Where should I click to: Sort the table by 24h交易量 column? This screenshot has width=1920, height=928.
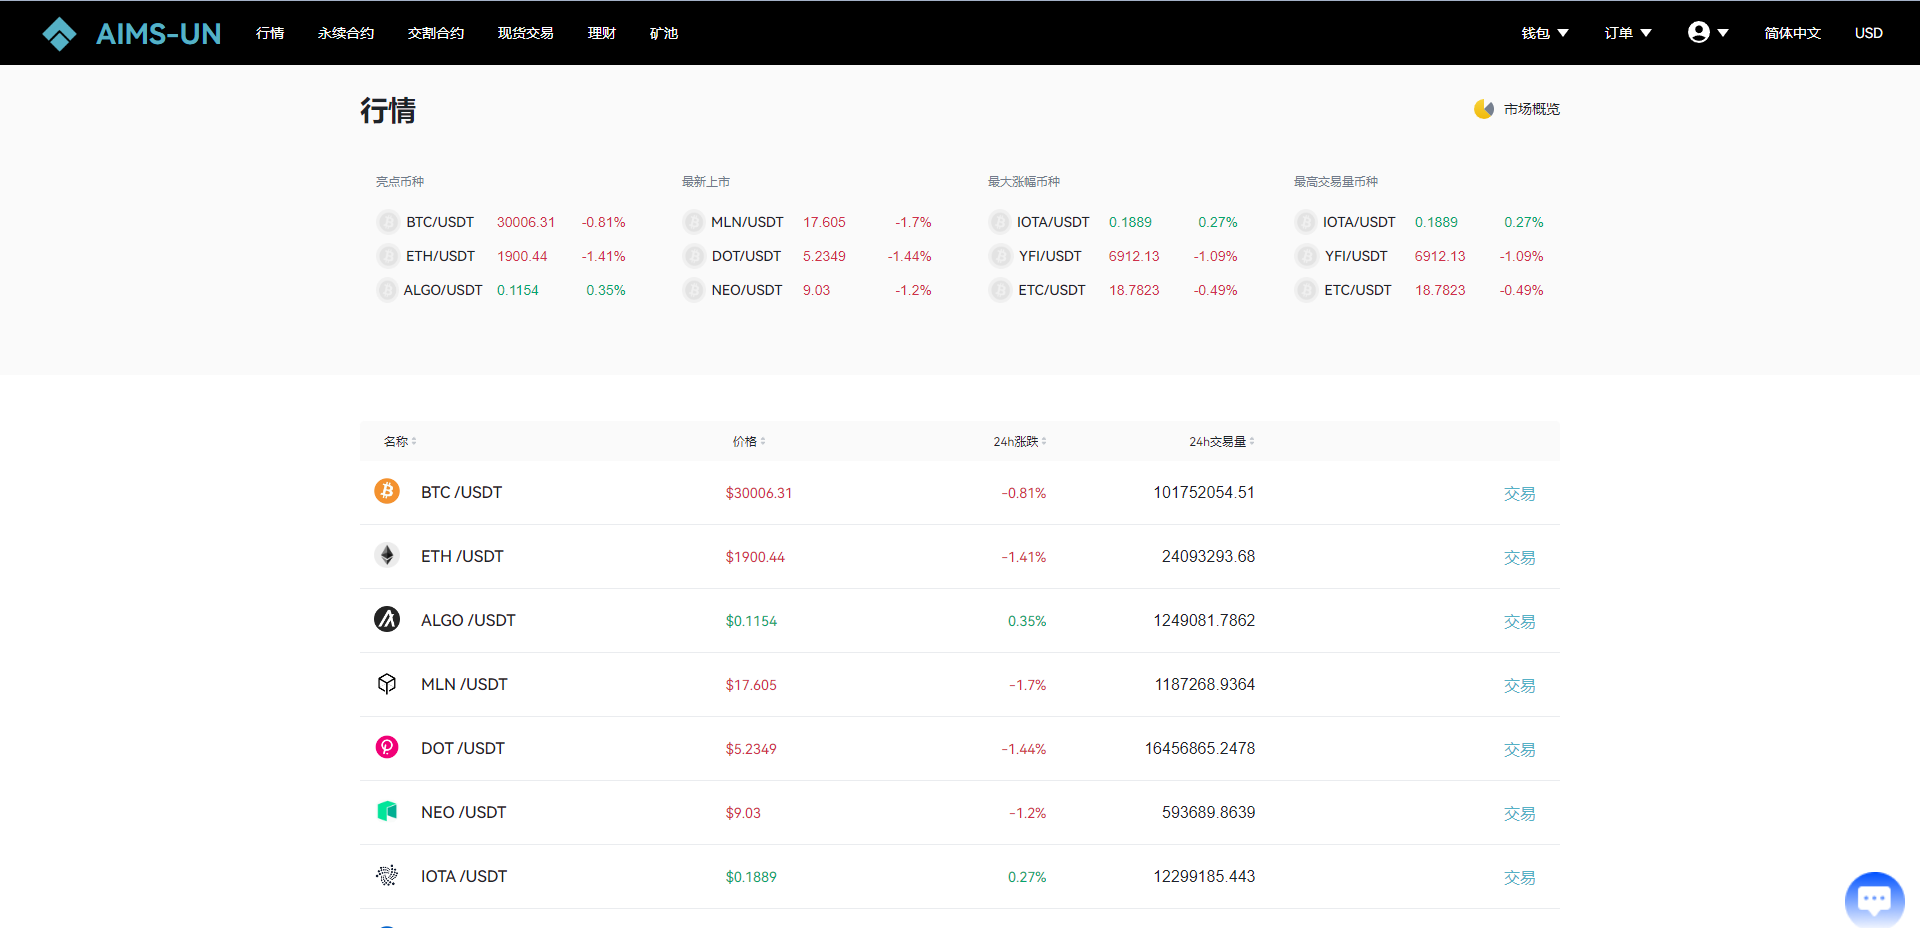pos(1221,441)
